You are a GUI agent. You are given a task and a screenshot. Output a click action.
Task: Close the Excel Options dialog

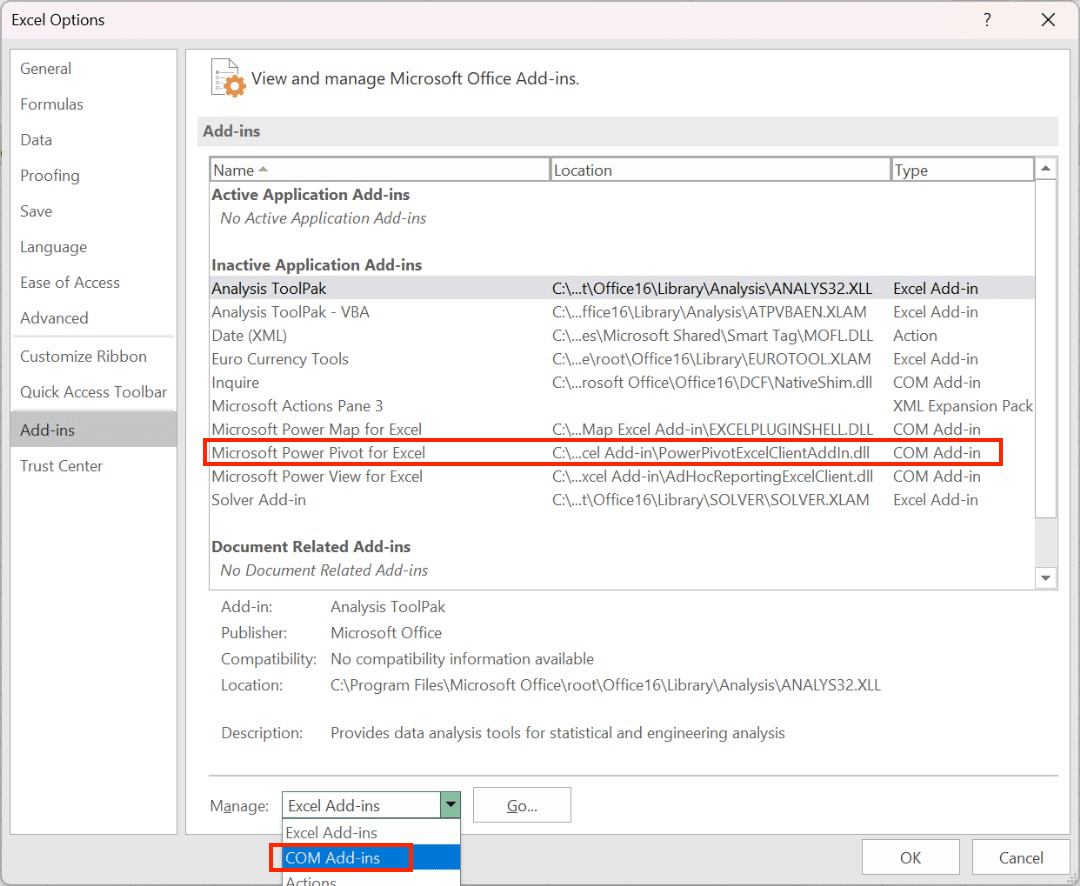pyautogui.click(x=1048, y=20)
